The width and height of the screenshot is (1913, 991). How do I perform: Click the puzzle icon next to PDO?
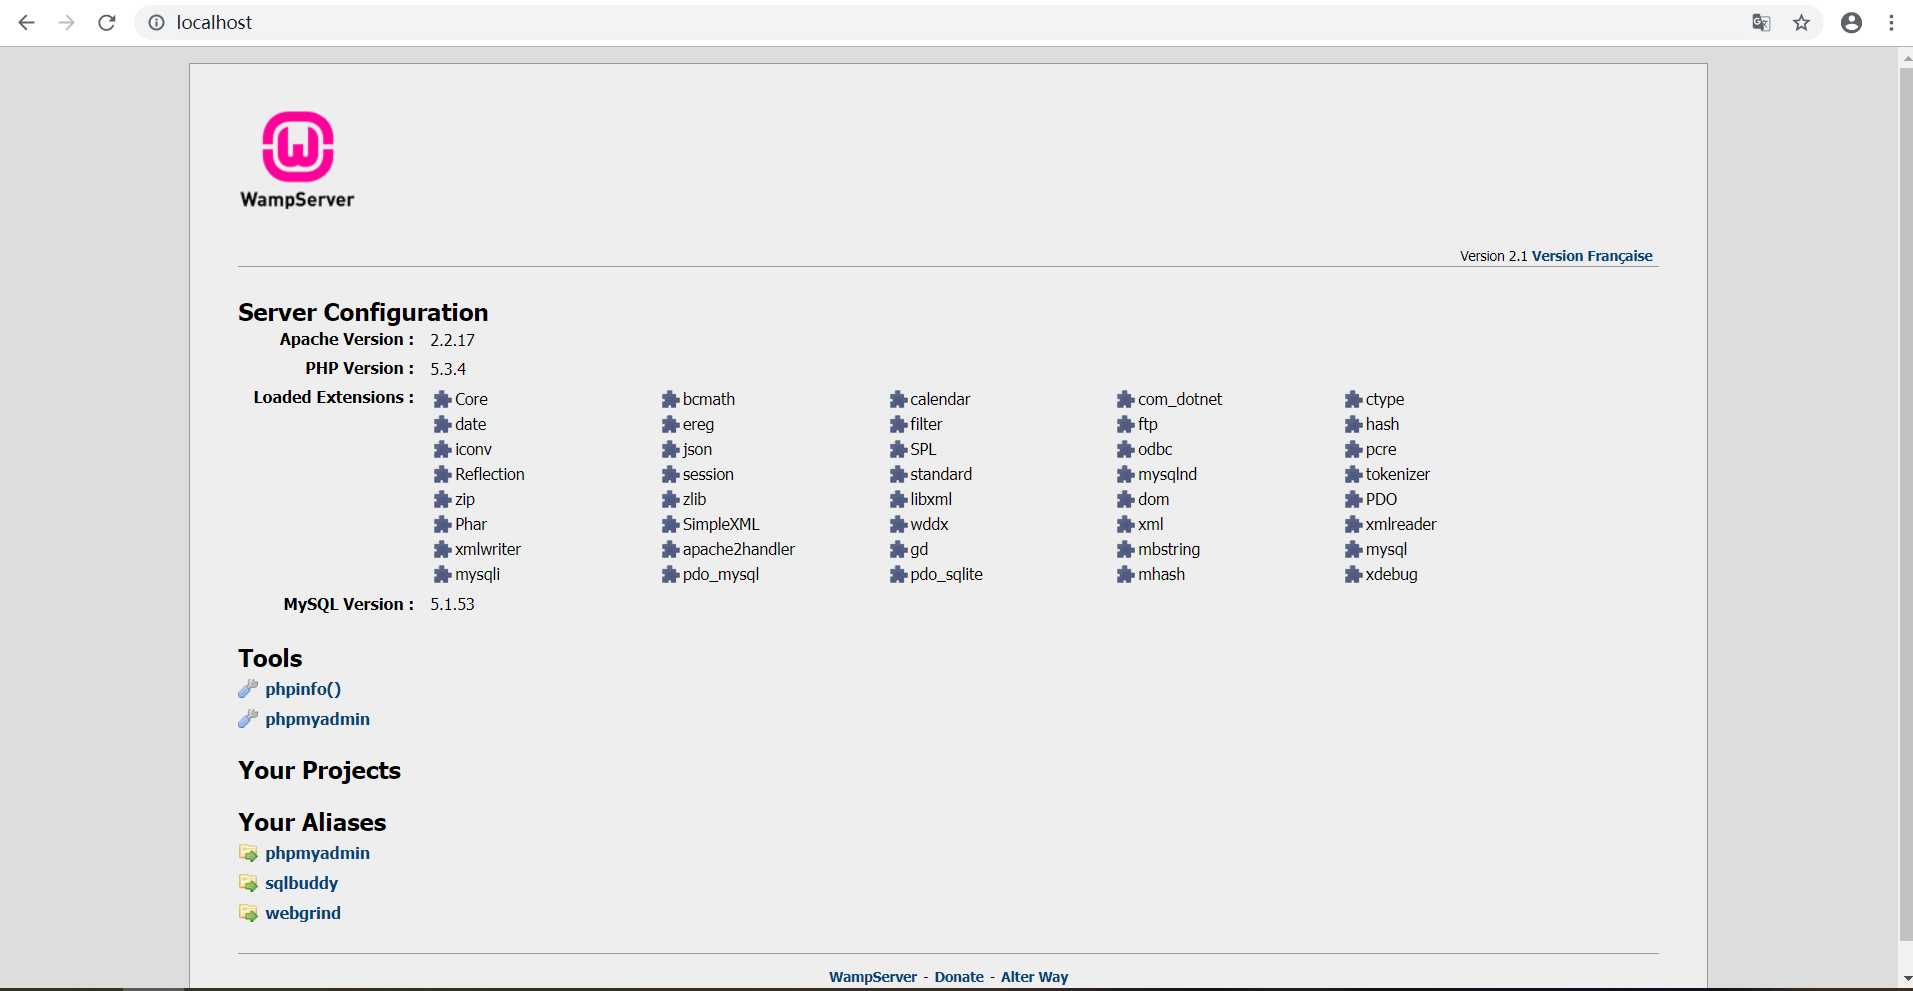point(1353,499)
